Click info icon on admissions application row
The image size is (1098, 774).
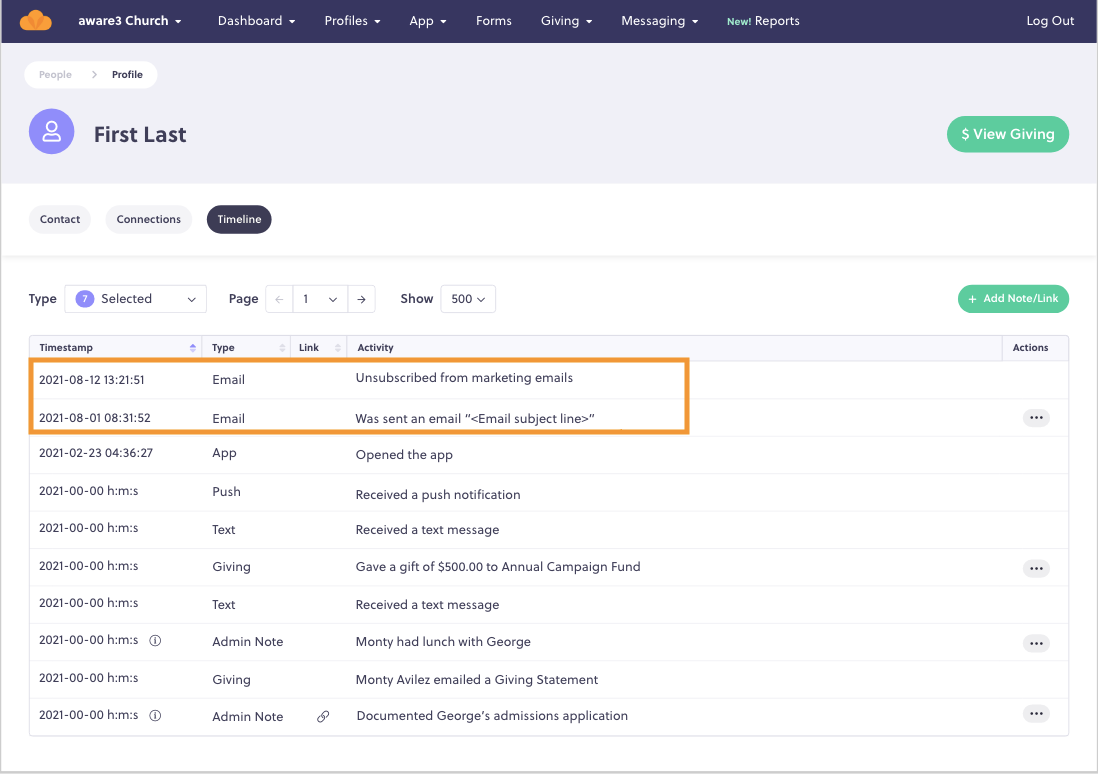[x=155, y=715]
